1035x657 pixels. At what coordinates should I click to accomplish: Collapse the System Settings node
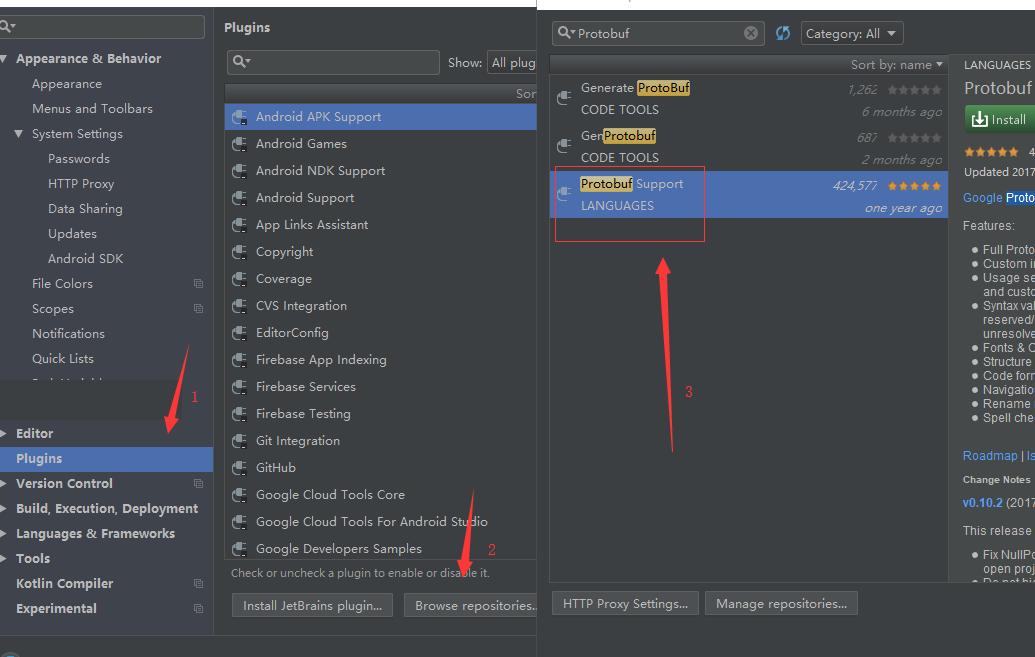[x=18, y=134]
